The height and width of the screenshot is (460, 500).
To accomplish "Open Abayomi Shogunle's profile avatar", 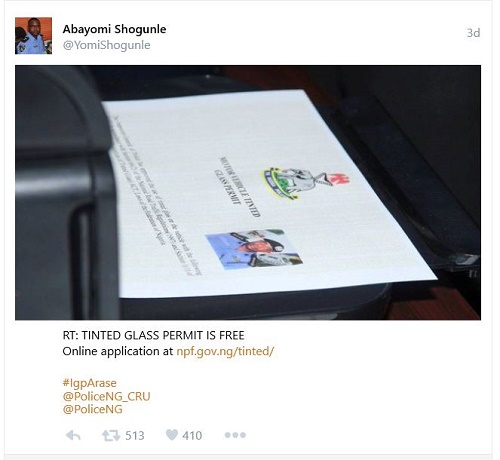I will pyautogui.click(x=33, y=36).
